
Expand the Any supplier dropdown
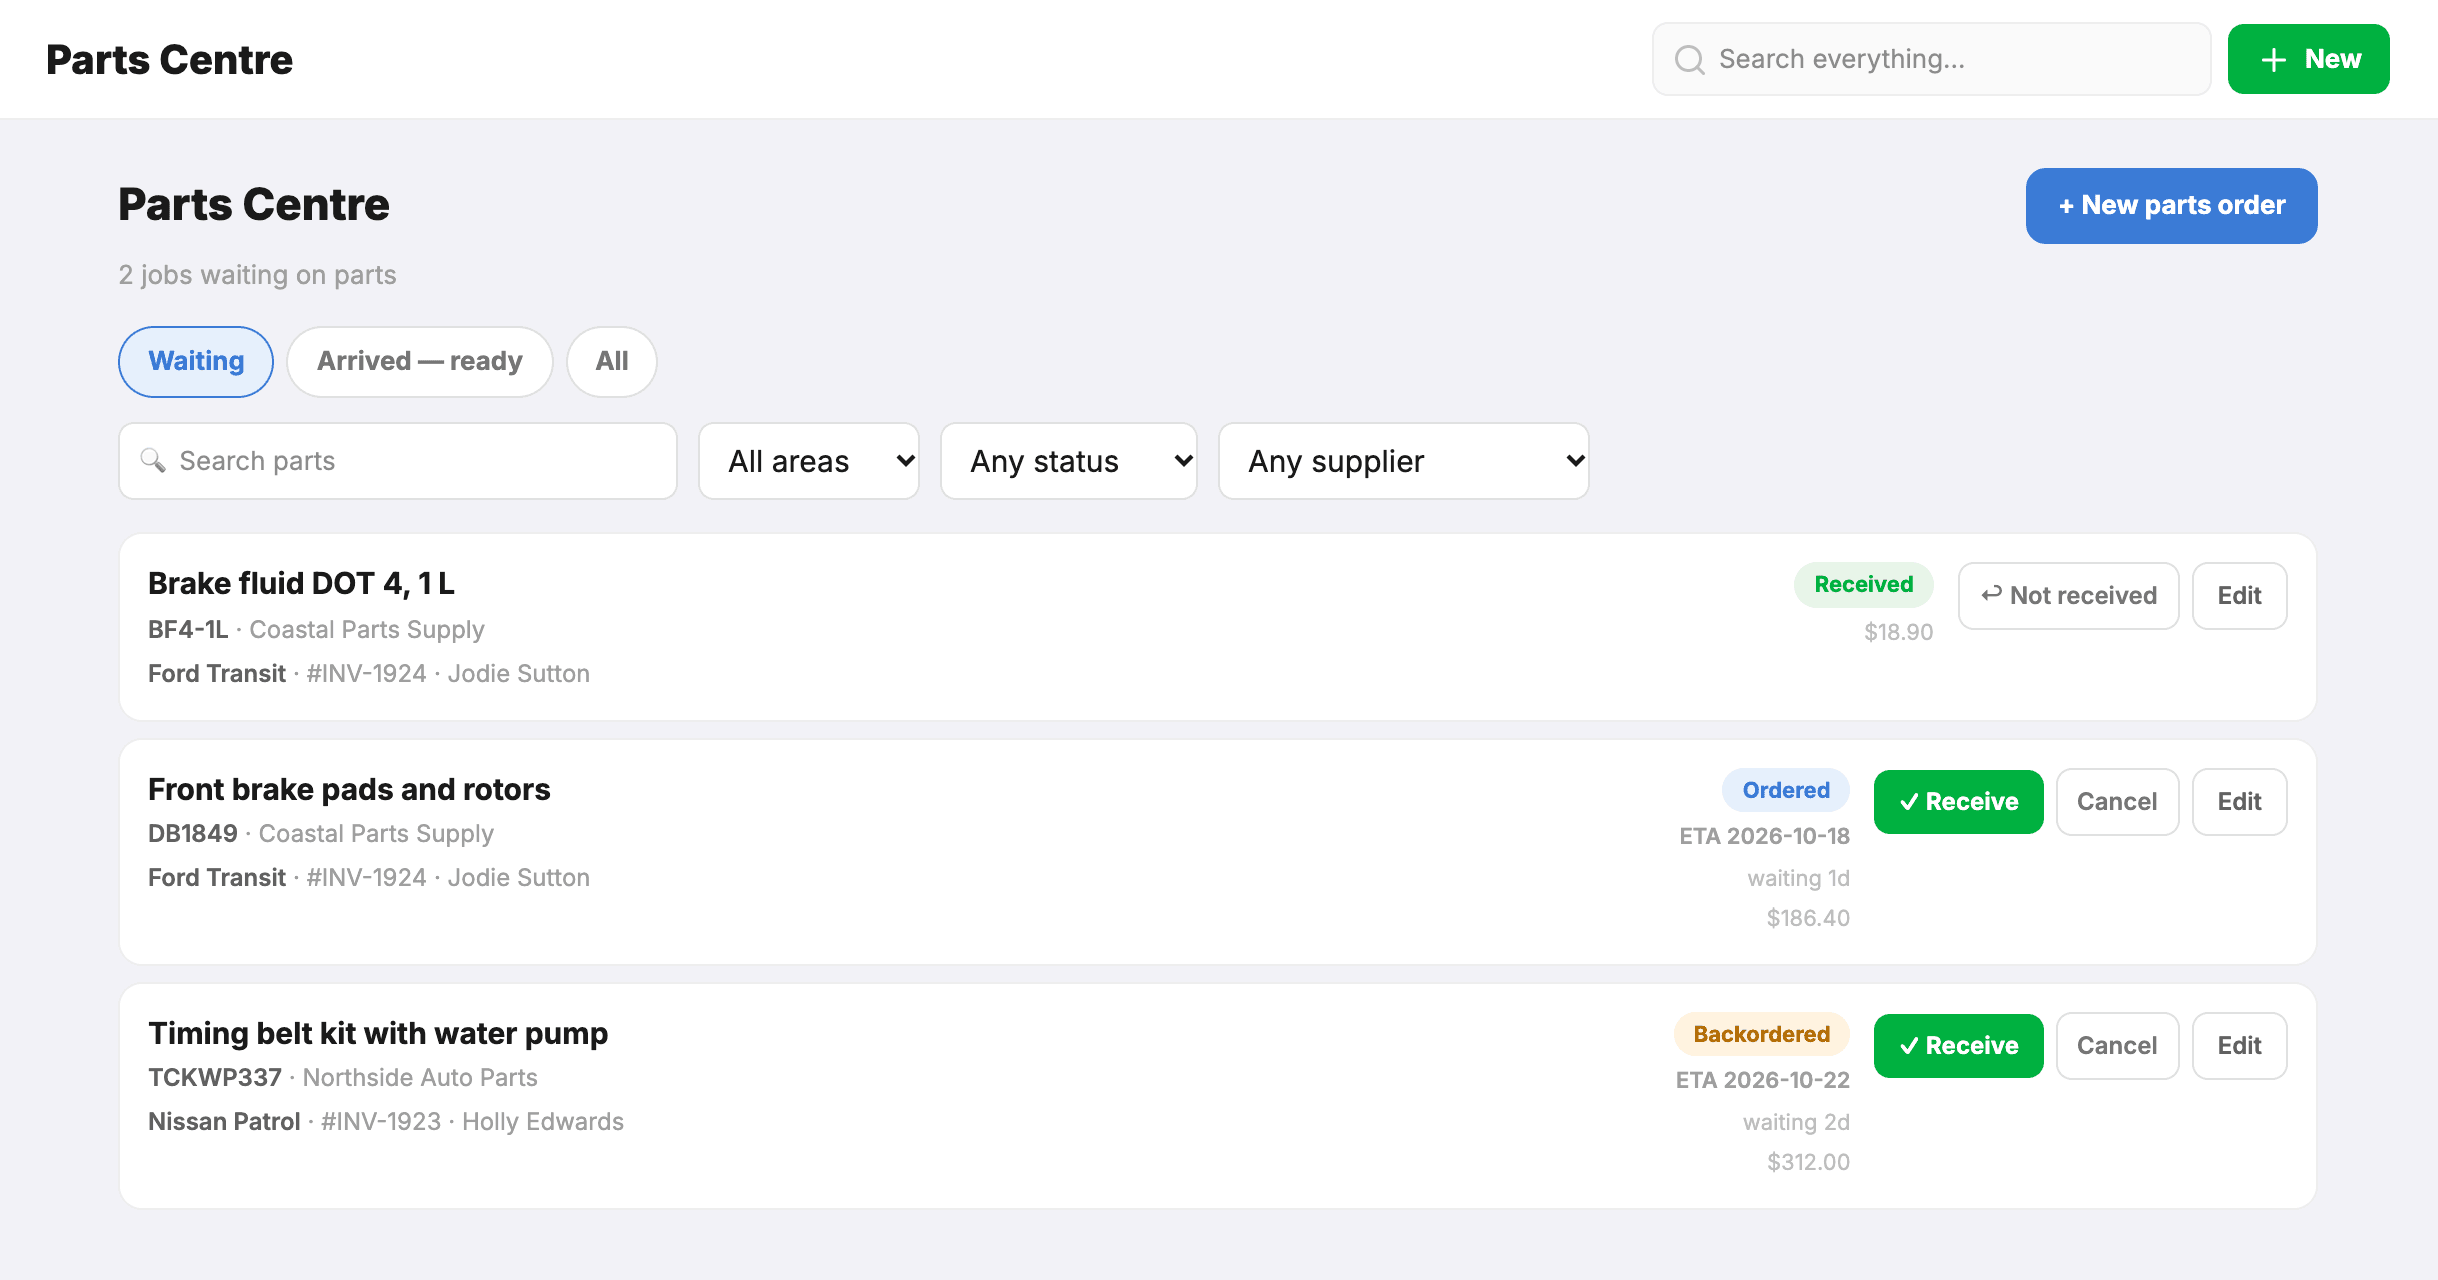tap(1404, 461)
